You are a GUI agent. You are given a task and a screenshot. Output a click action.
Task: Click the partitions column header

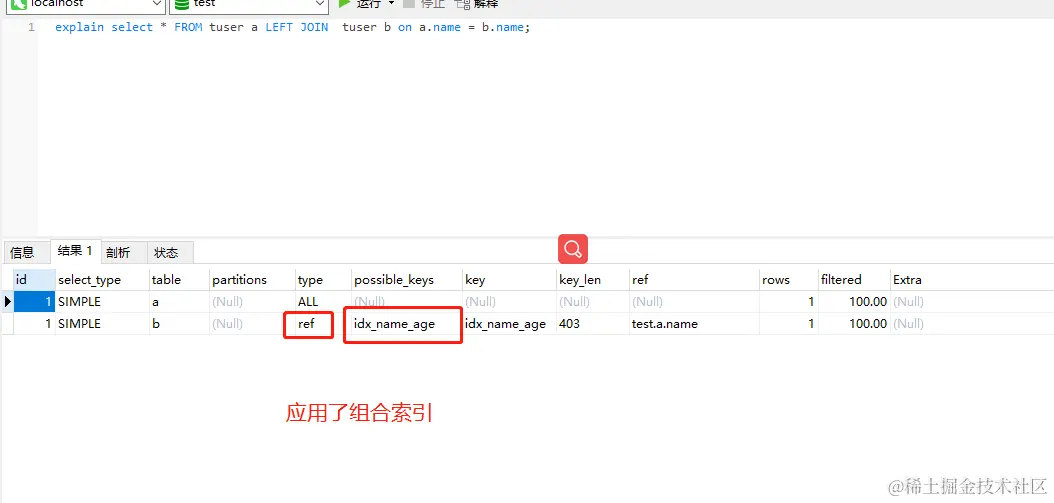[253, 280]
